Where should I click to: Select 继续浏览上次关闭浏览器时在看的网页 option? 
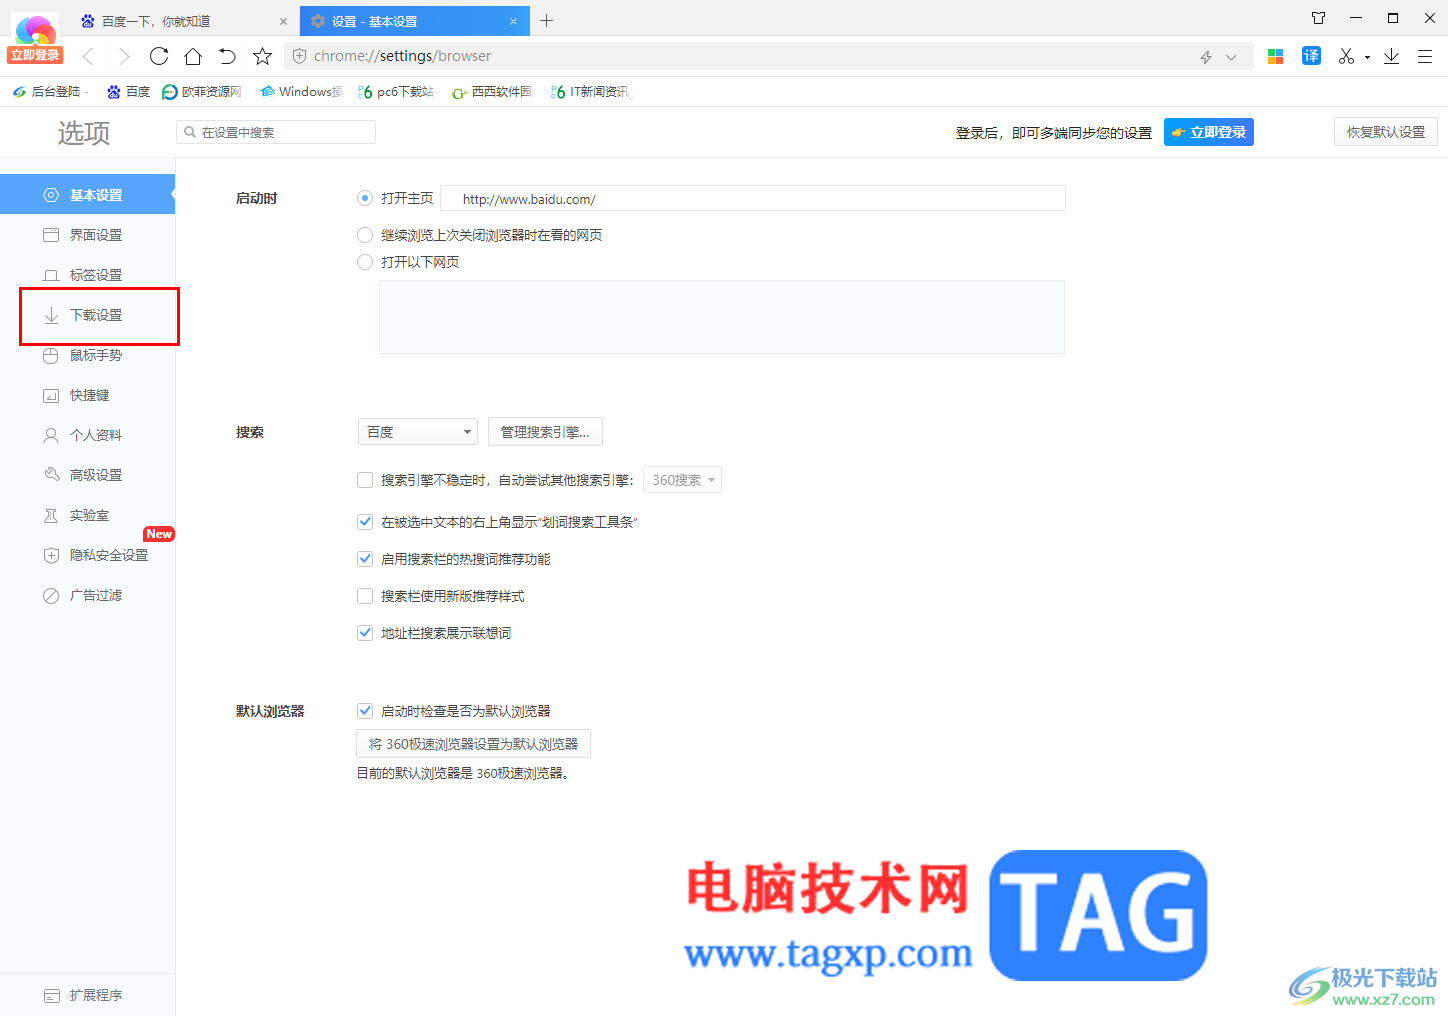coord(365,235)
